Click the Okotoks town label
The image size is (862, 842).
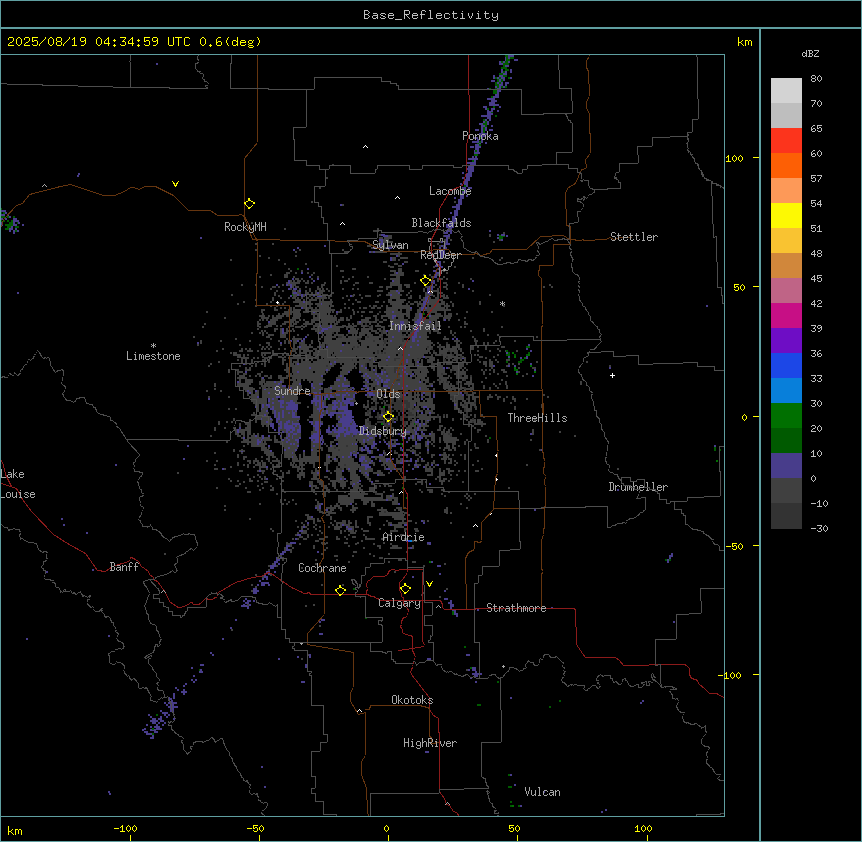coord(412,700)
